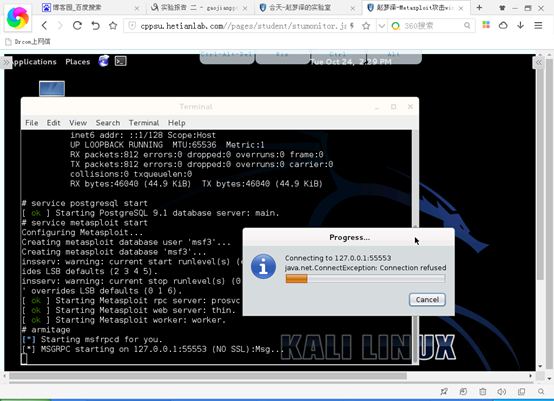Click the shield icon inside the address bar
The width and height of the screenshot is (554, 401).
coord(132,25)
